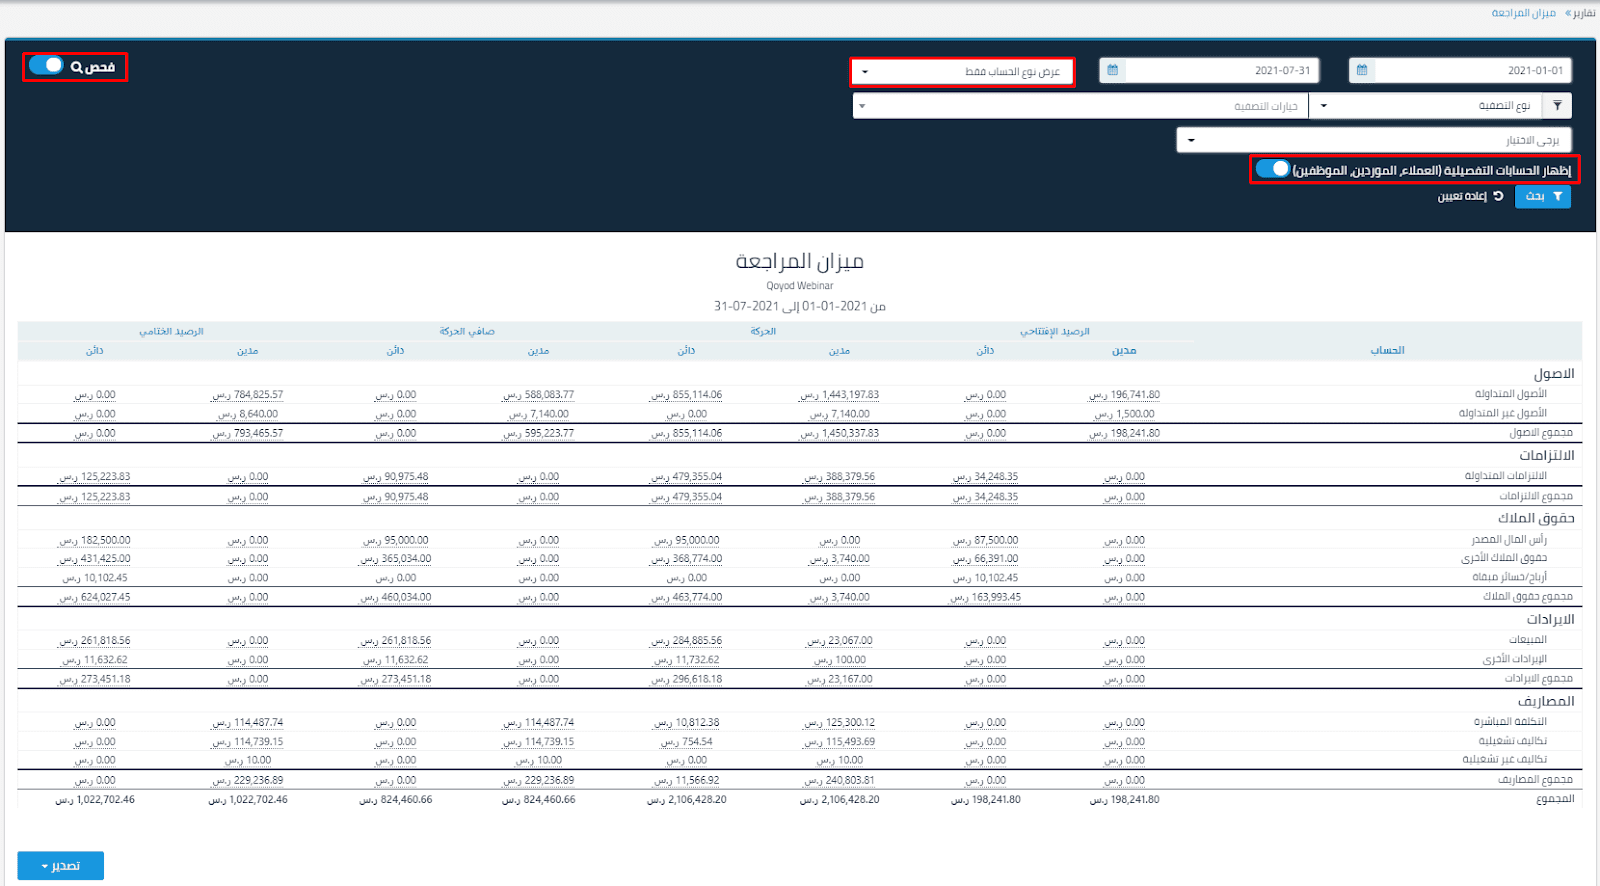Click the الايرادات section heading

1550,620
